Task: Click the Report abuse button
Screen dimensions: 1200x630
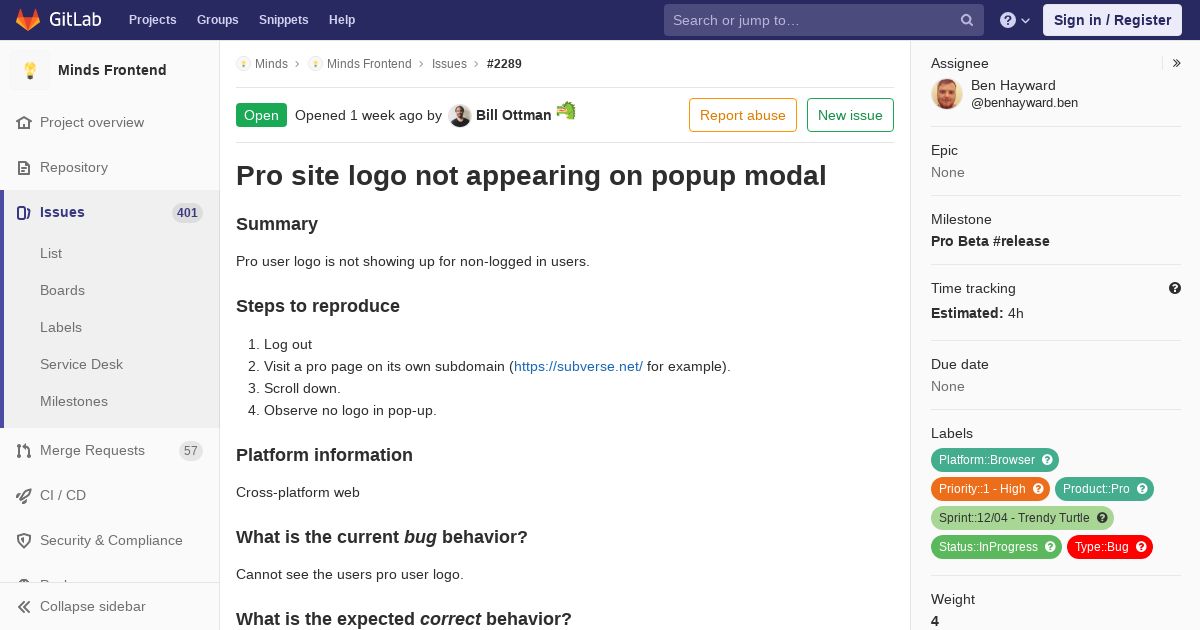Action: 743,115
